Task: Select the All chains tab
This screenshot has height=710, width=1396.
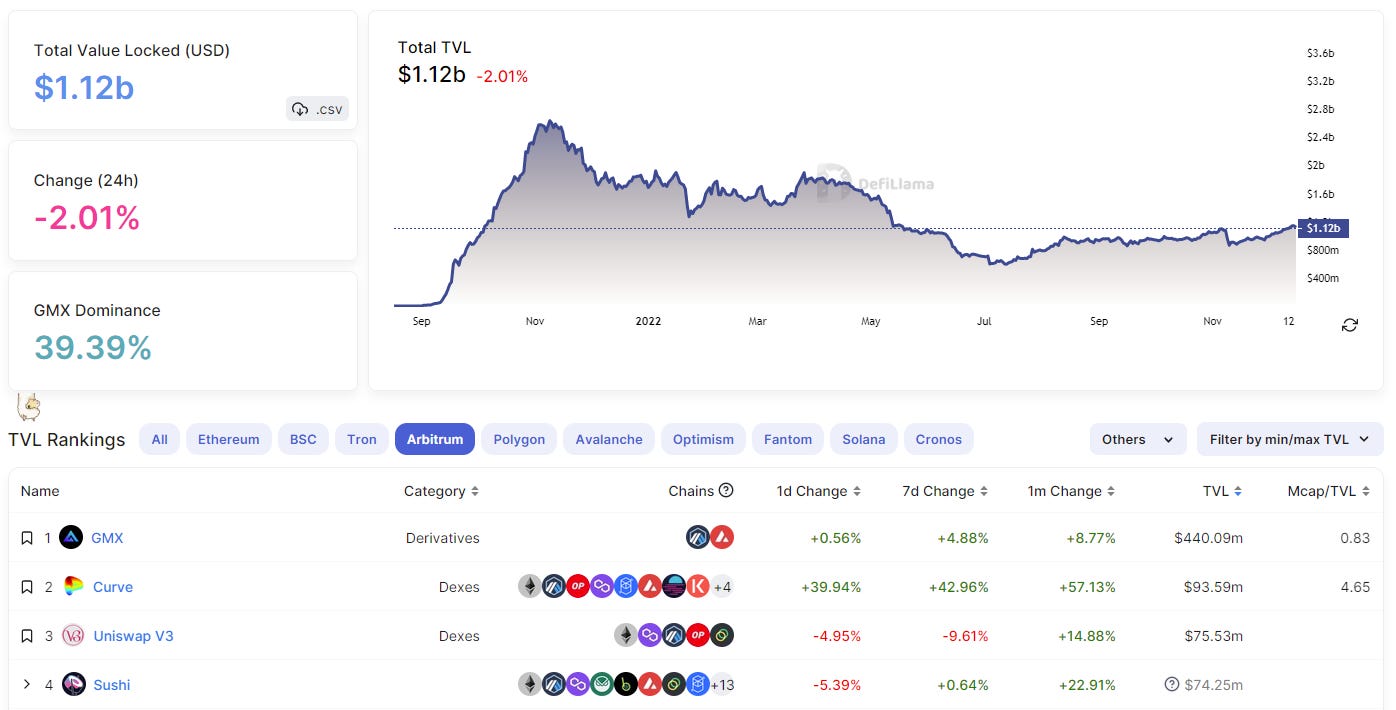Action: (x=160, y=439)
